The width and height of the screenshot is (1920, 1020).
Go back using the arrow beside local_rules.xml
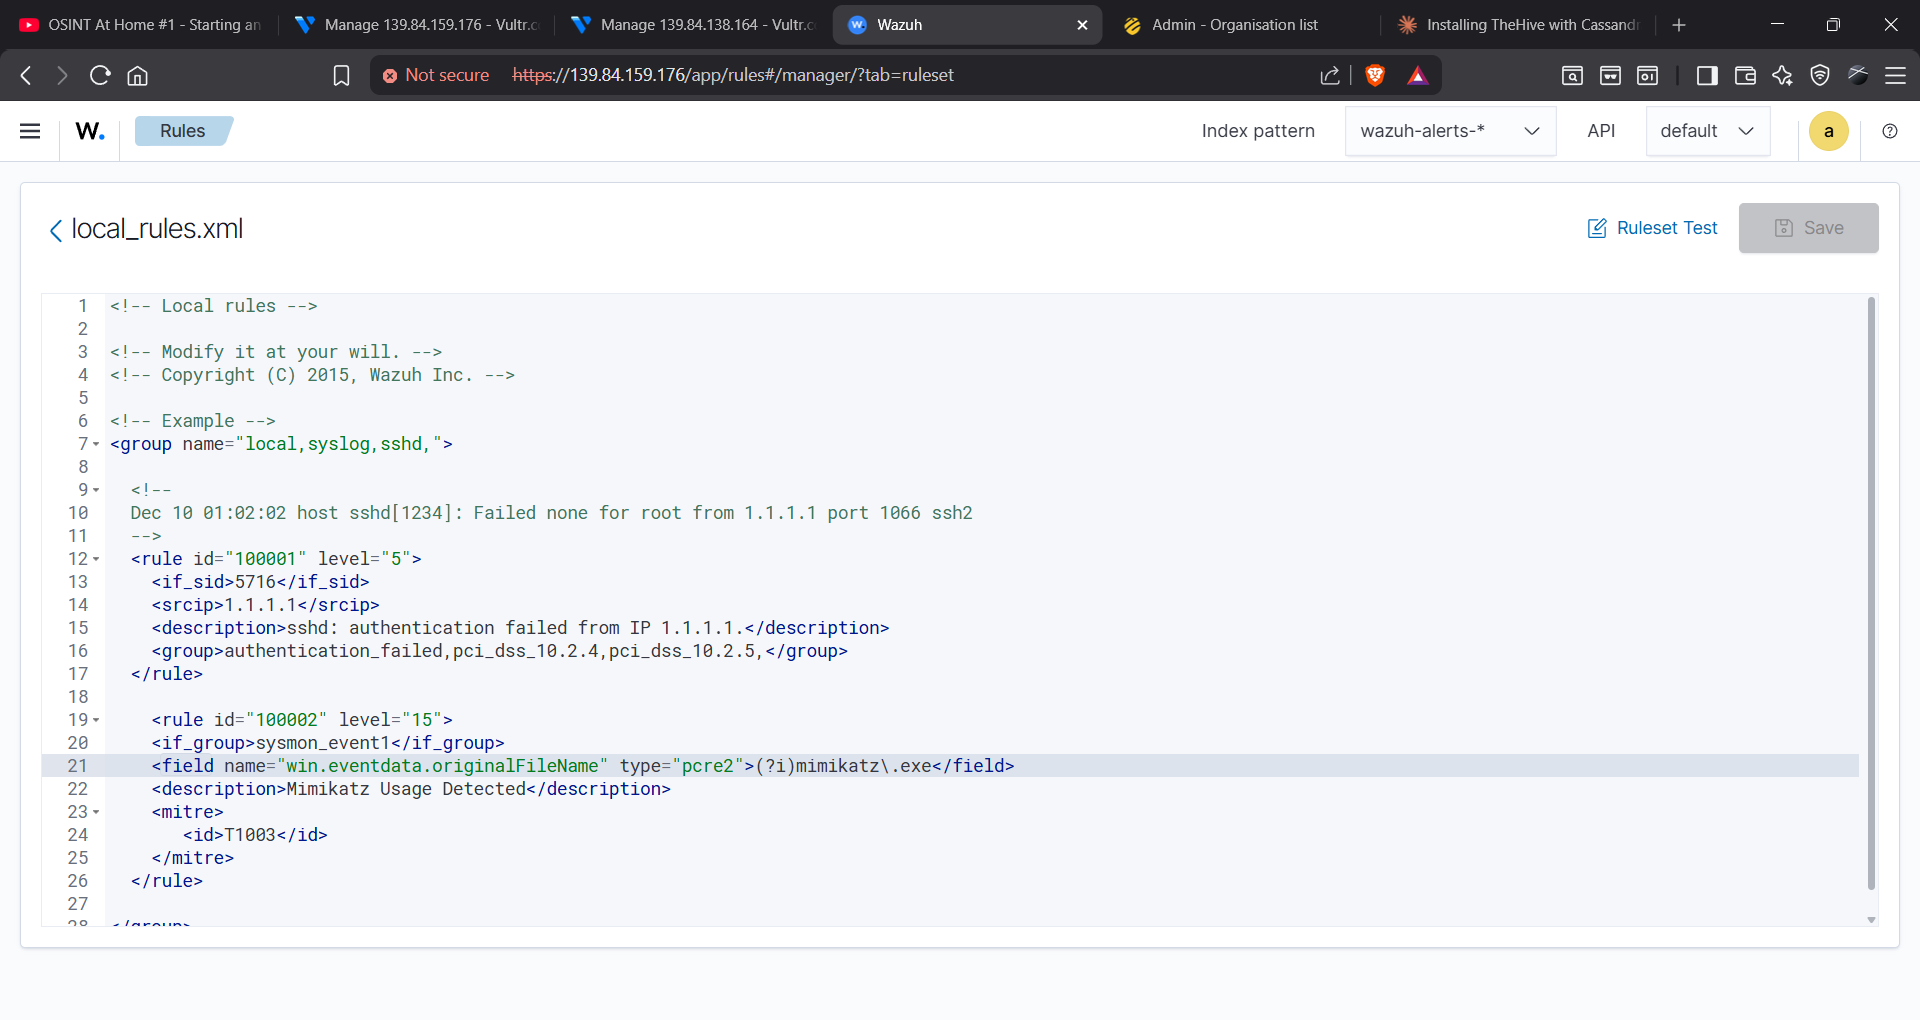(x=56, y=230)
